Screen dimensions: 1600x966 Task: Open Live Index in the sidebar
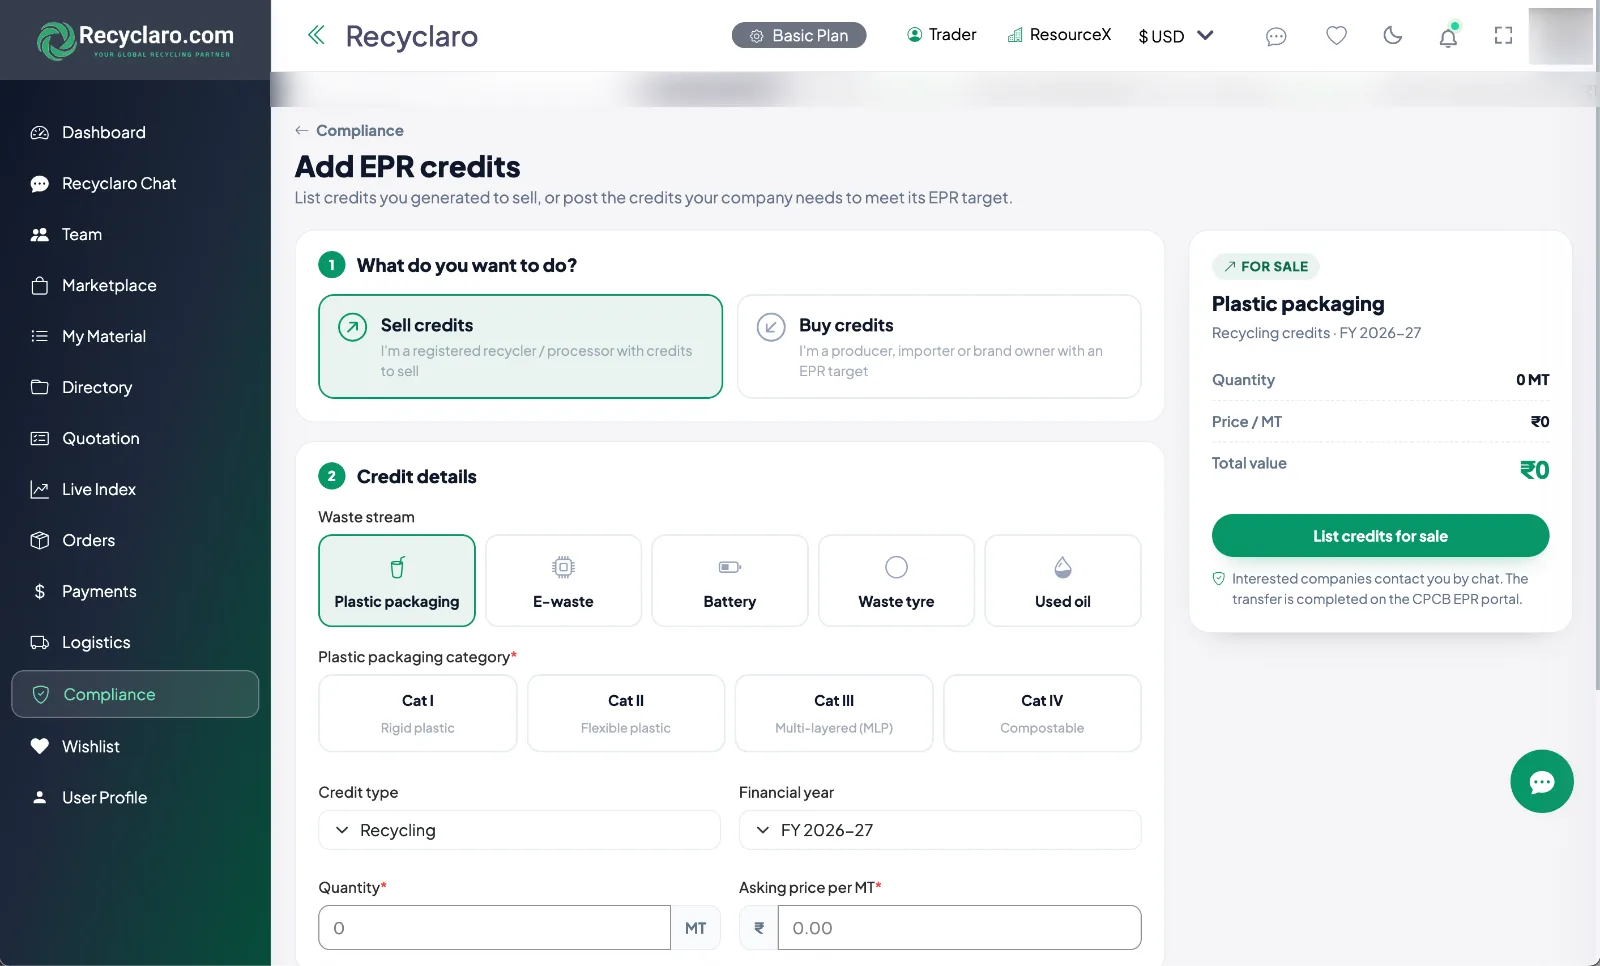coord(135,489)
